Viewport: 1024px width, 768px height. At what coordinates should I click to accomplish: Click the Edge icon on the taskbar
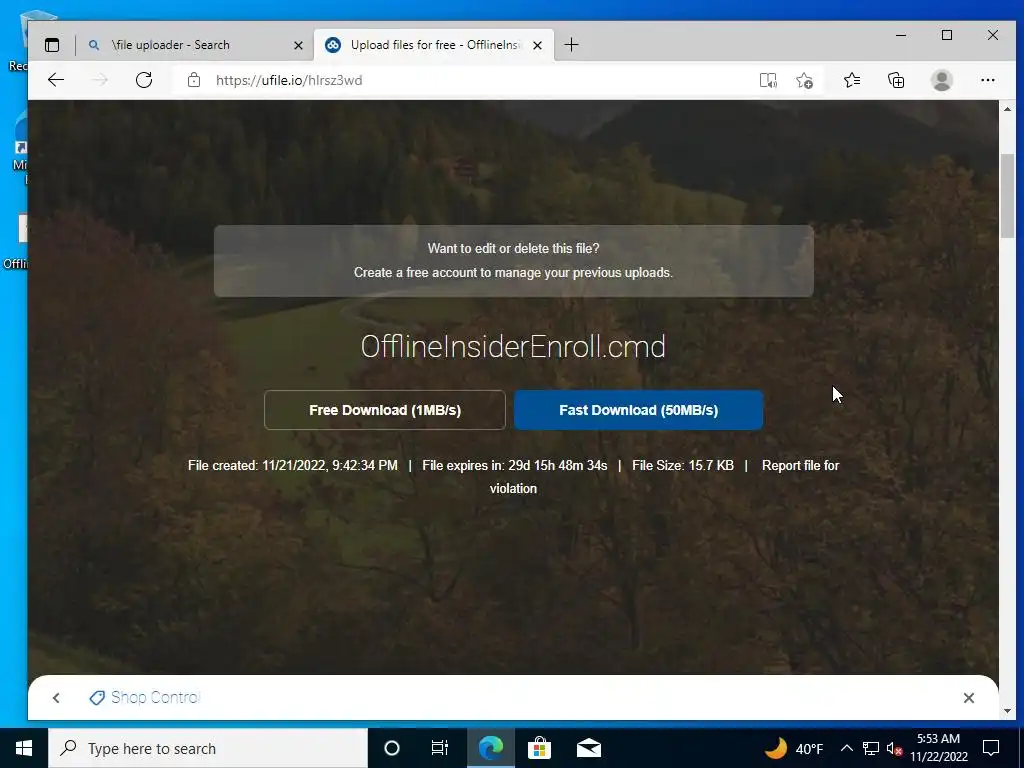(x=490, y=748)
